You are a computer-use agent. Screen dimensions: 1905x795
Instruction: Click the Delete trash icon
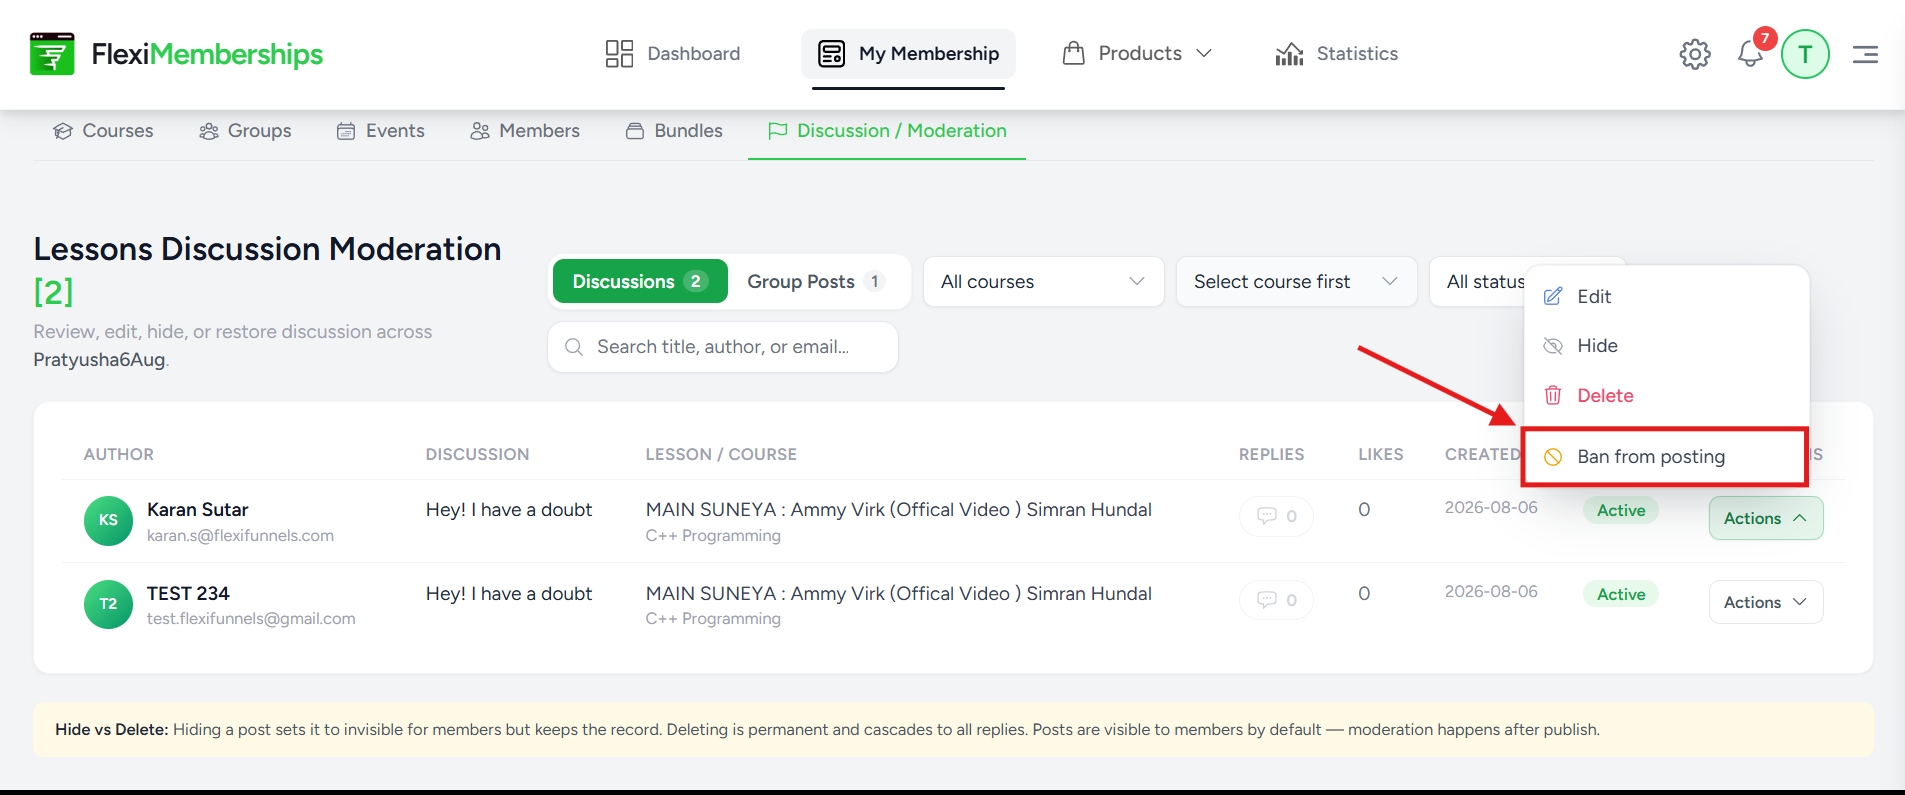1553,395
